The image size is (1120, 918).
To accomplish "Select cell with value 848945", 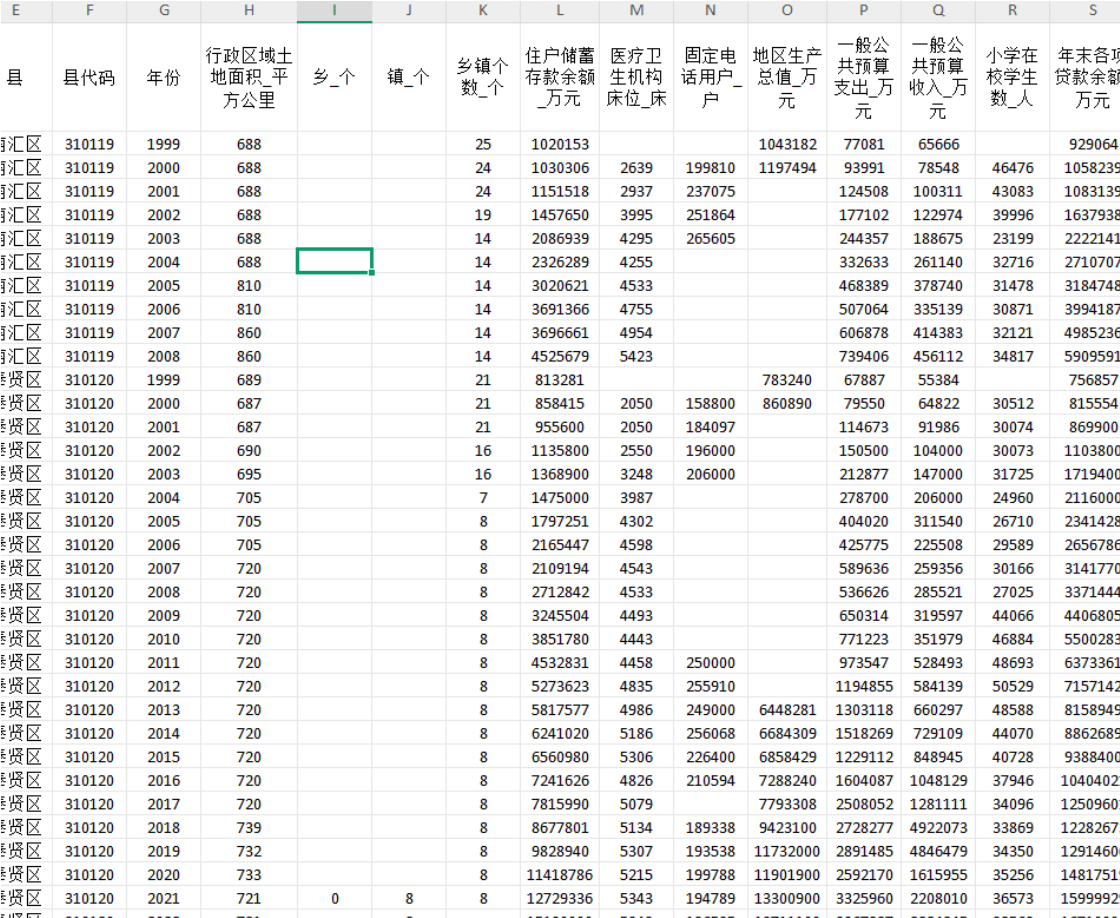I will click(938, 757).
